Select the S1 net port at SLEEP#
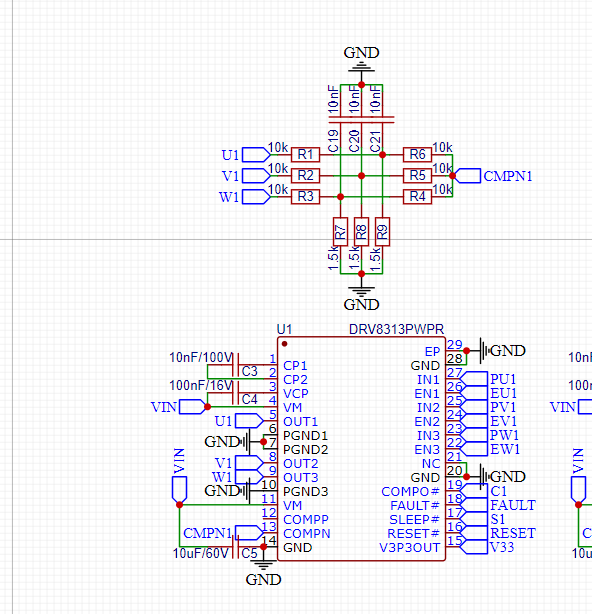Viewport: 592px width, 614px height. (x=474, y=519)
